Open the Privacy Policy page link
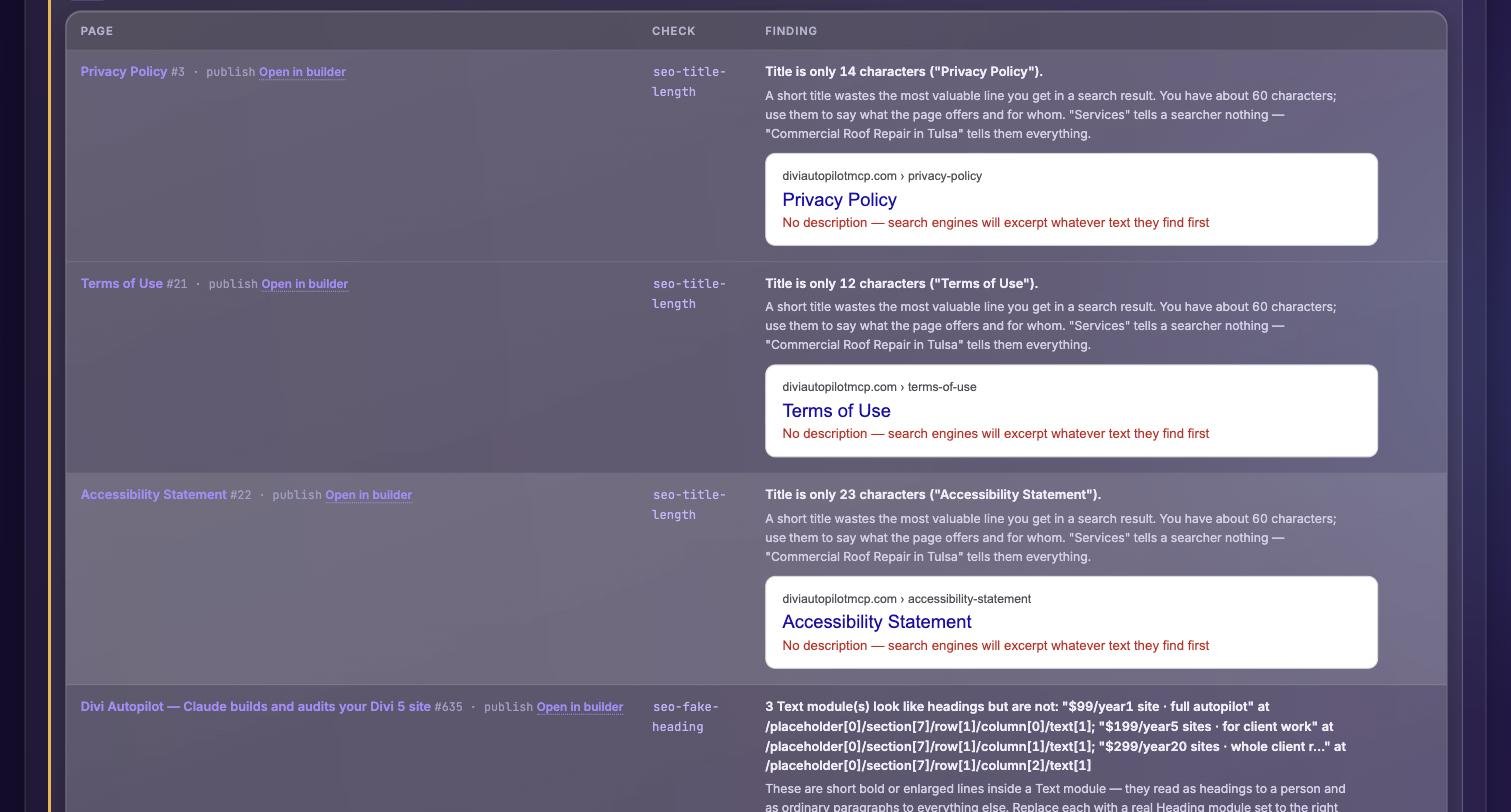The image size is (1511, 812). (124, 72)
